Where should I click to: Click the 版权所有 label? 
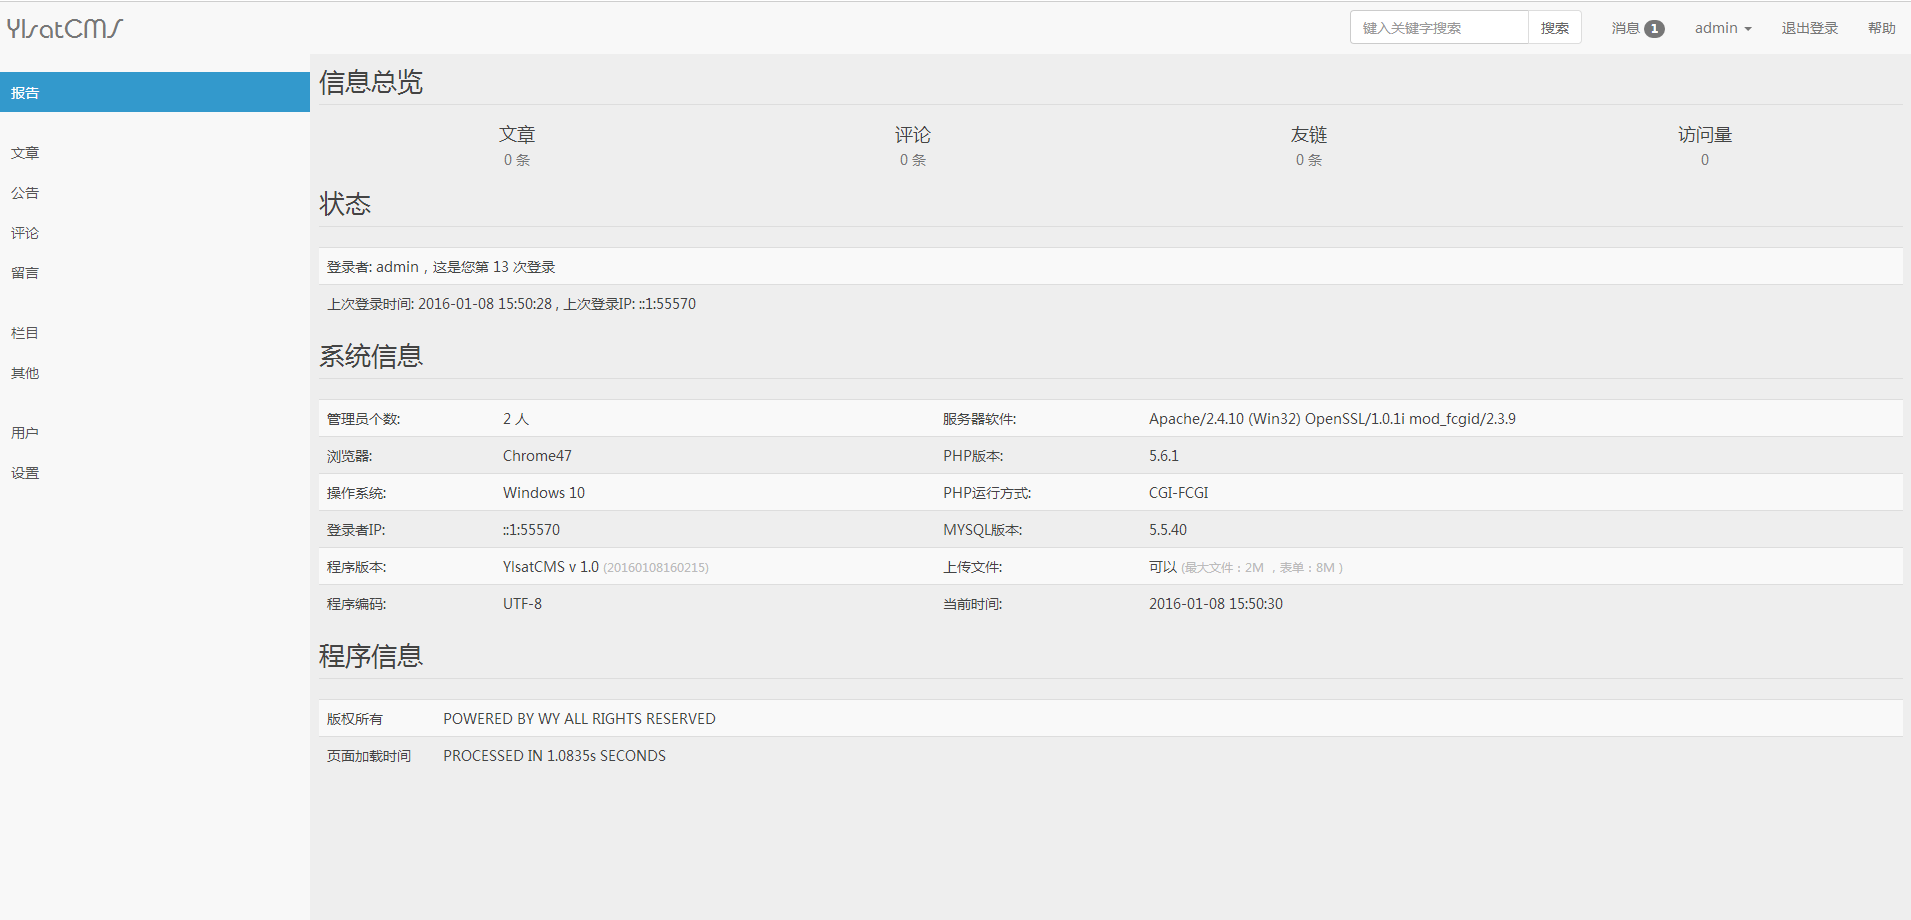click(355, 719)
